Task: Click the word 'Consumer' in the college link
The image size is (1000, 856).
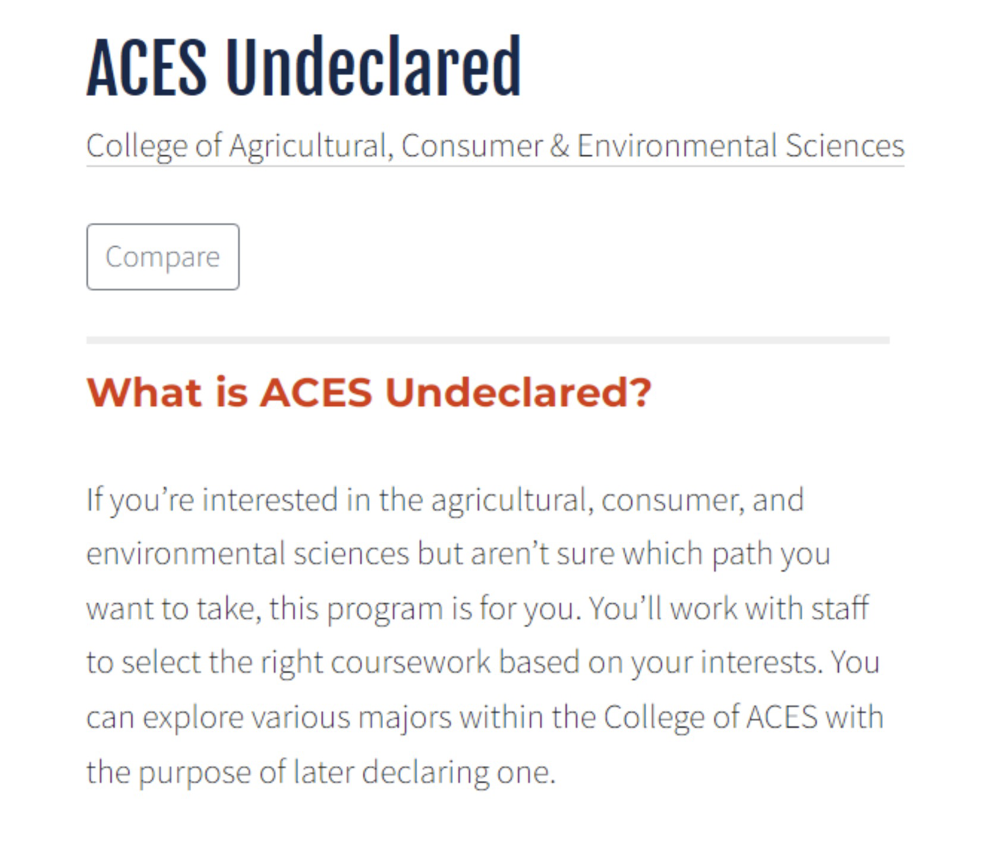Action: [x=472, y=145]
